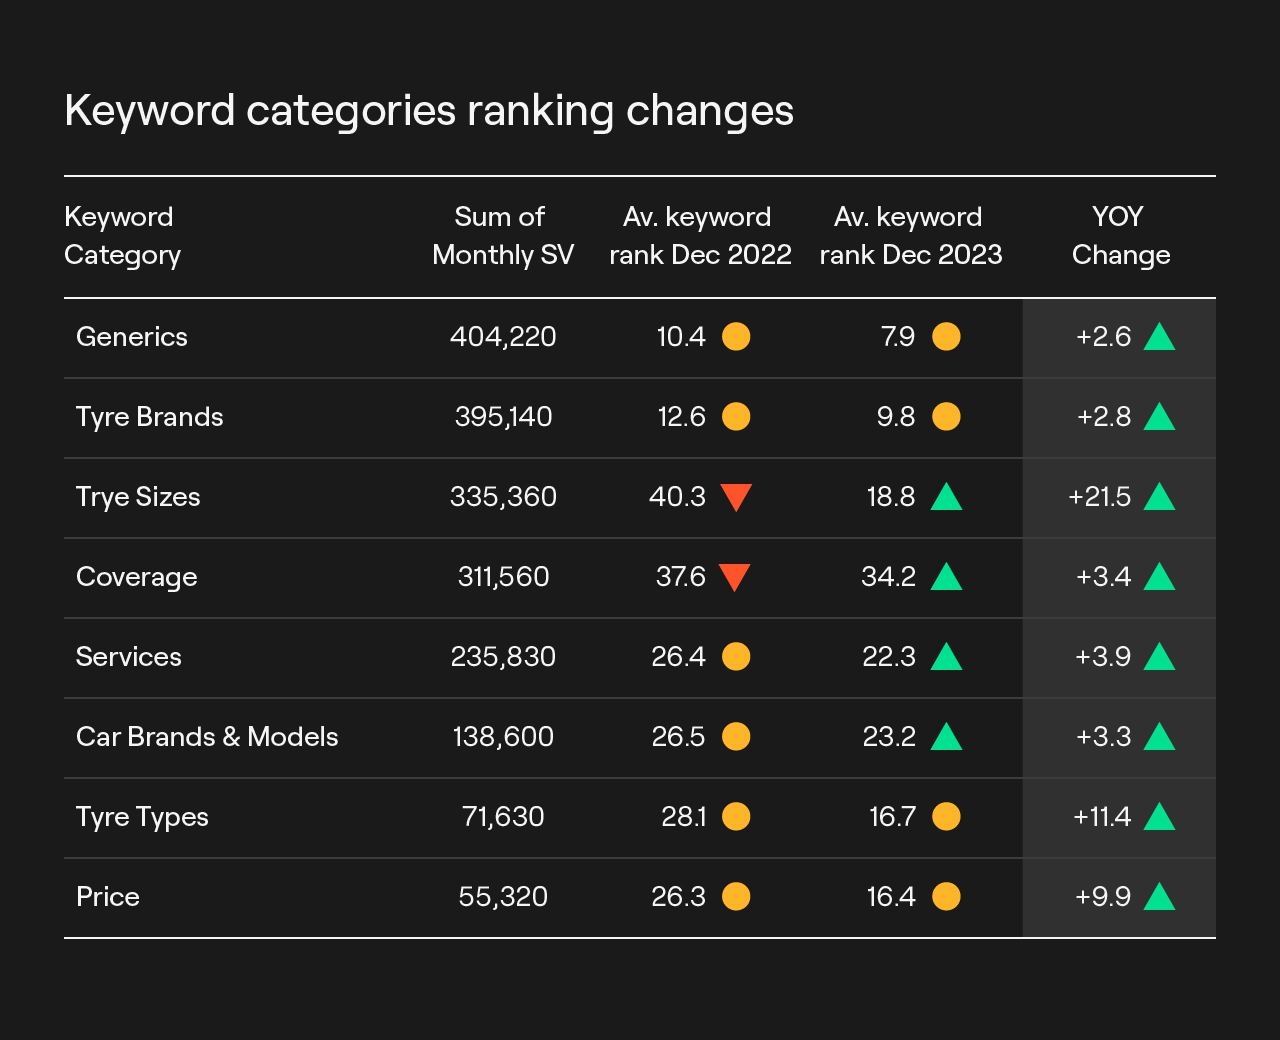Select the Tyre Brands row label
This screenshot has width=1280, height=1040.
[150, 417]
